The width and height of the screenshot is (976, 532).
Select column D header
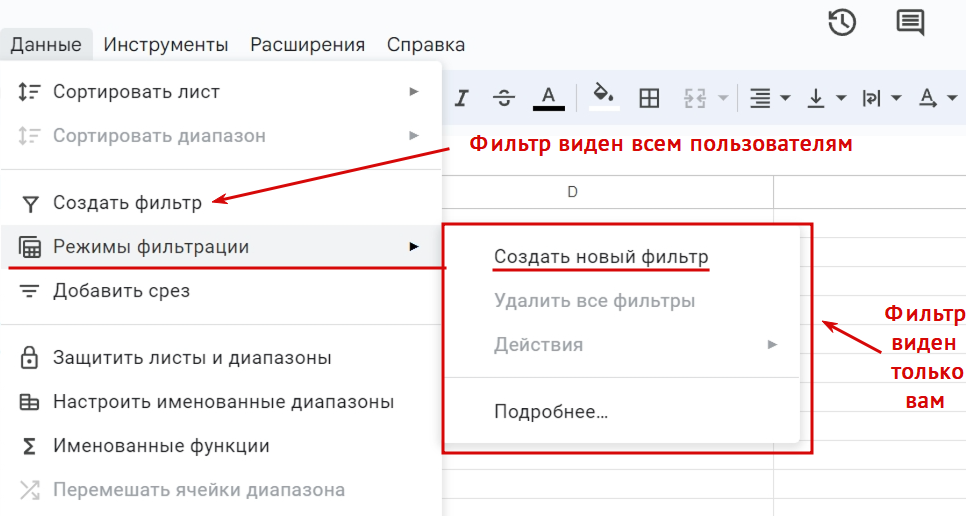pos(573,192)
